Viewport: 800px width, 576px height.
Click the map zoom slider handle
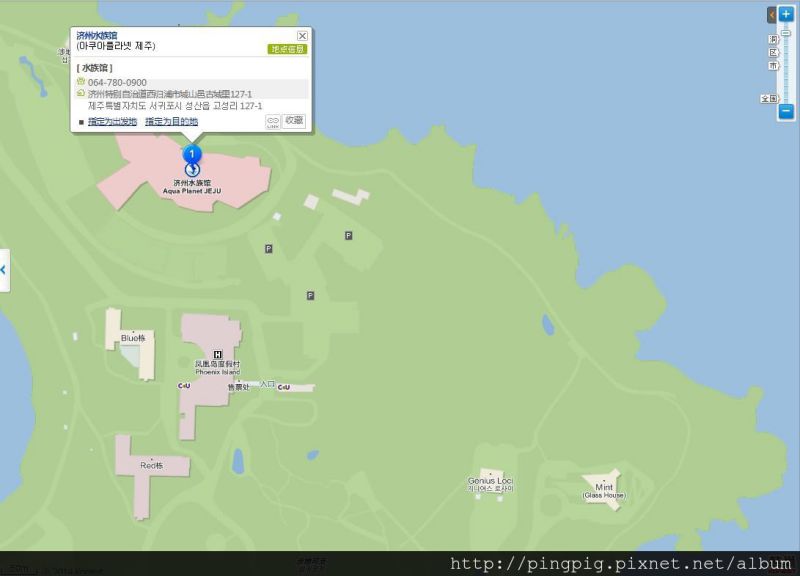click(786, 33)
